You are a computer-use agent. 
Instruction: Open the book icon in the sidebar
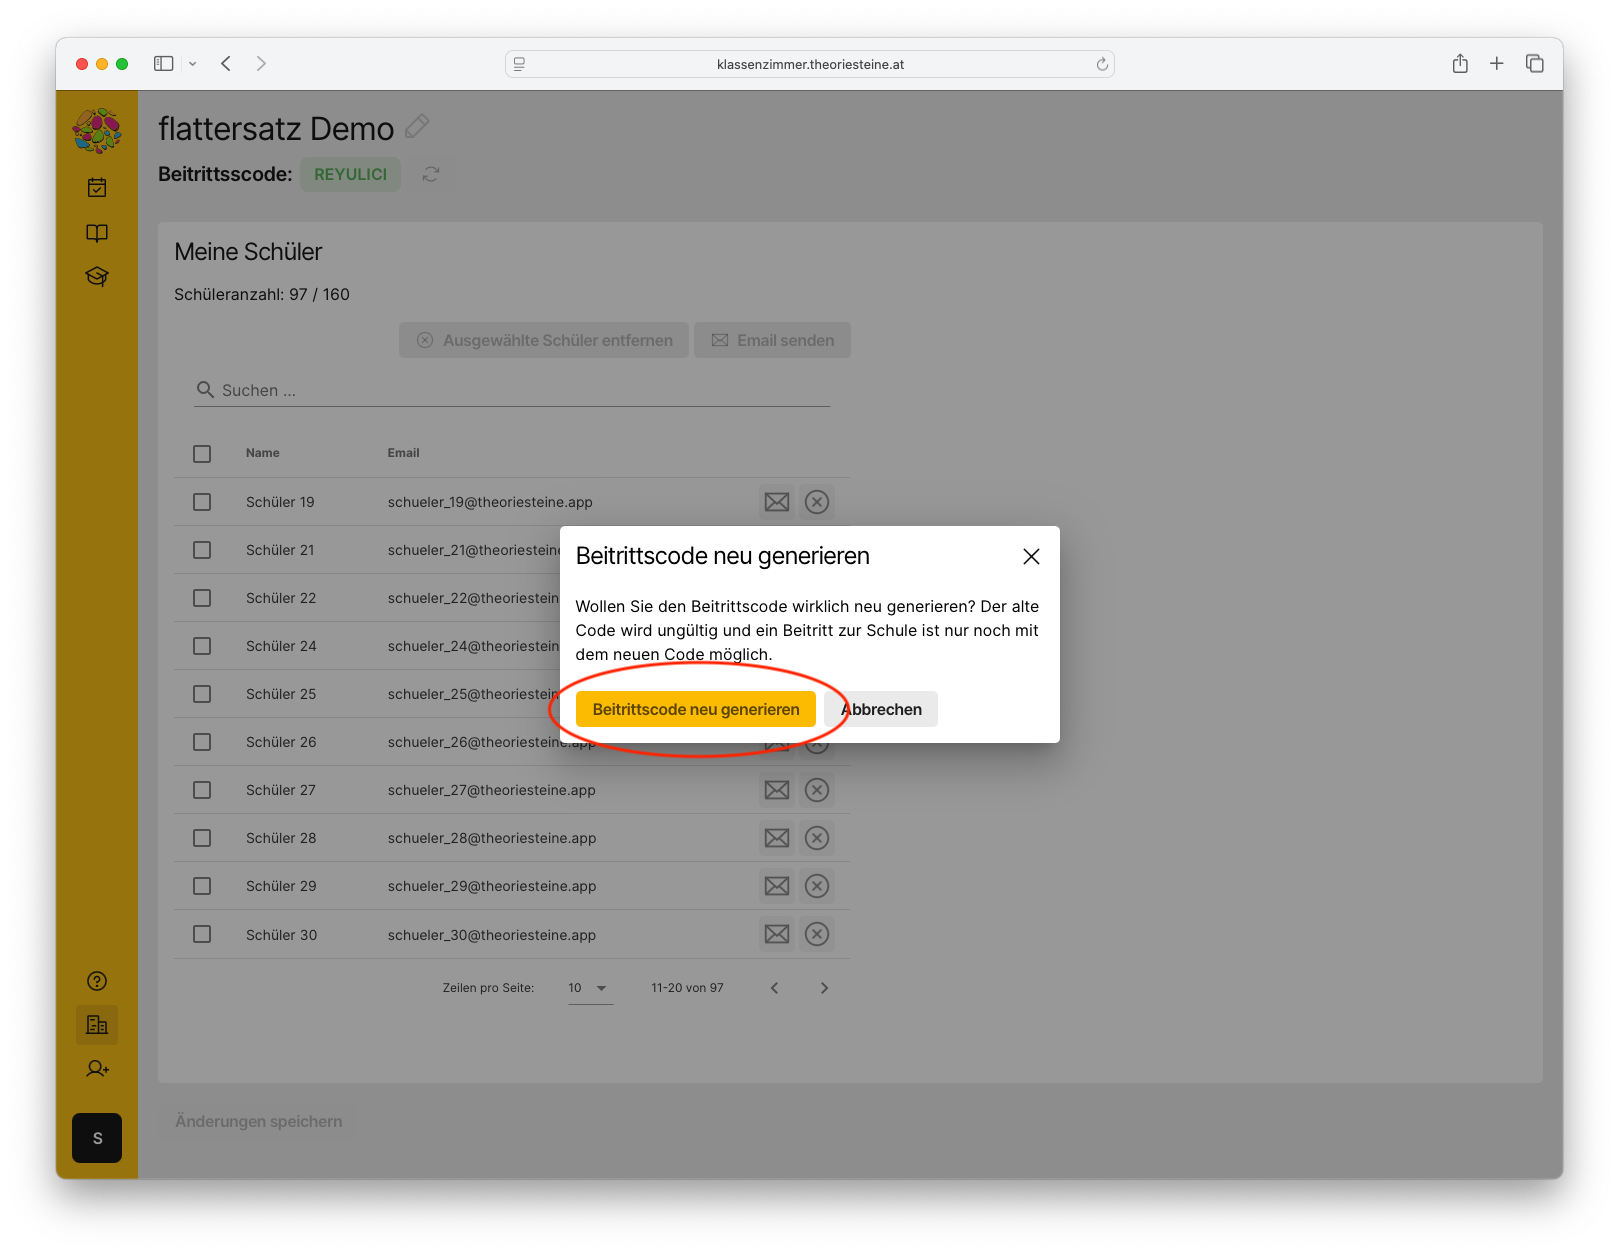97,233
